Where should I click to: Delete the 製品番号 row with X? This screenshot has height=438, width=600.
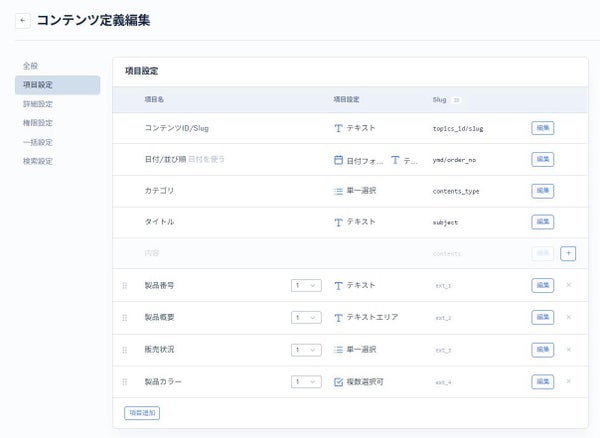569,285
